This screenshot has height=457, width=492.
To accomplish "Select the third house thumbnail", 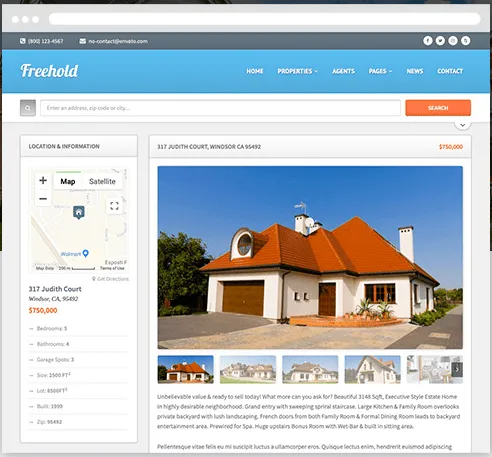I will 310,369.
